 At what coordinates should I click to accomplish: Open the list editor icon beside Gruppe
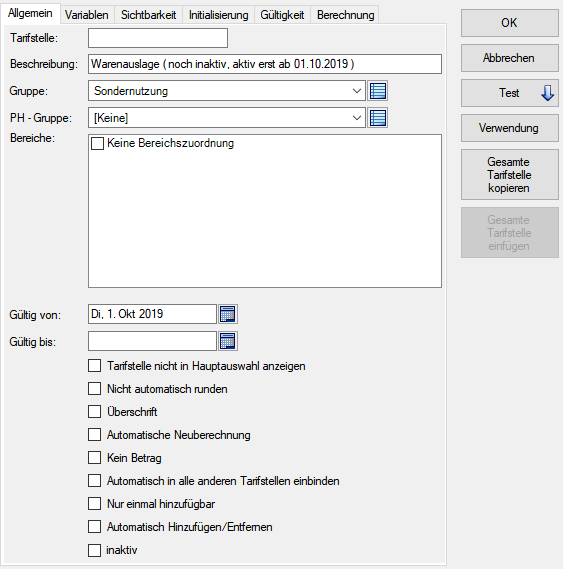click(378, 91)
